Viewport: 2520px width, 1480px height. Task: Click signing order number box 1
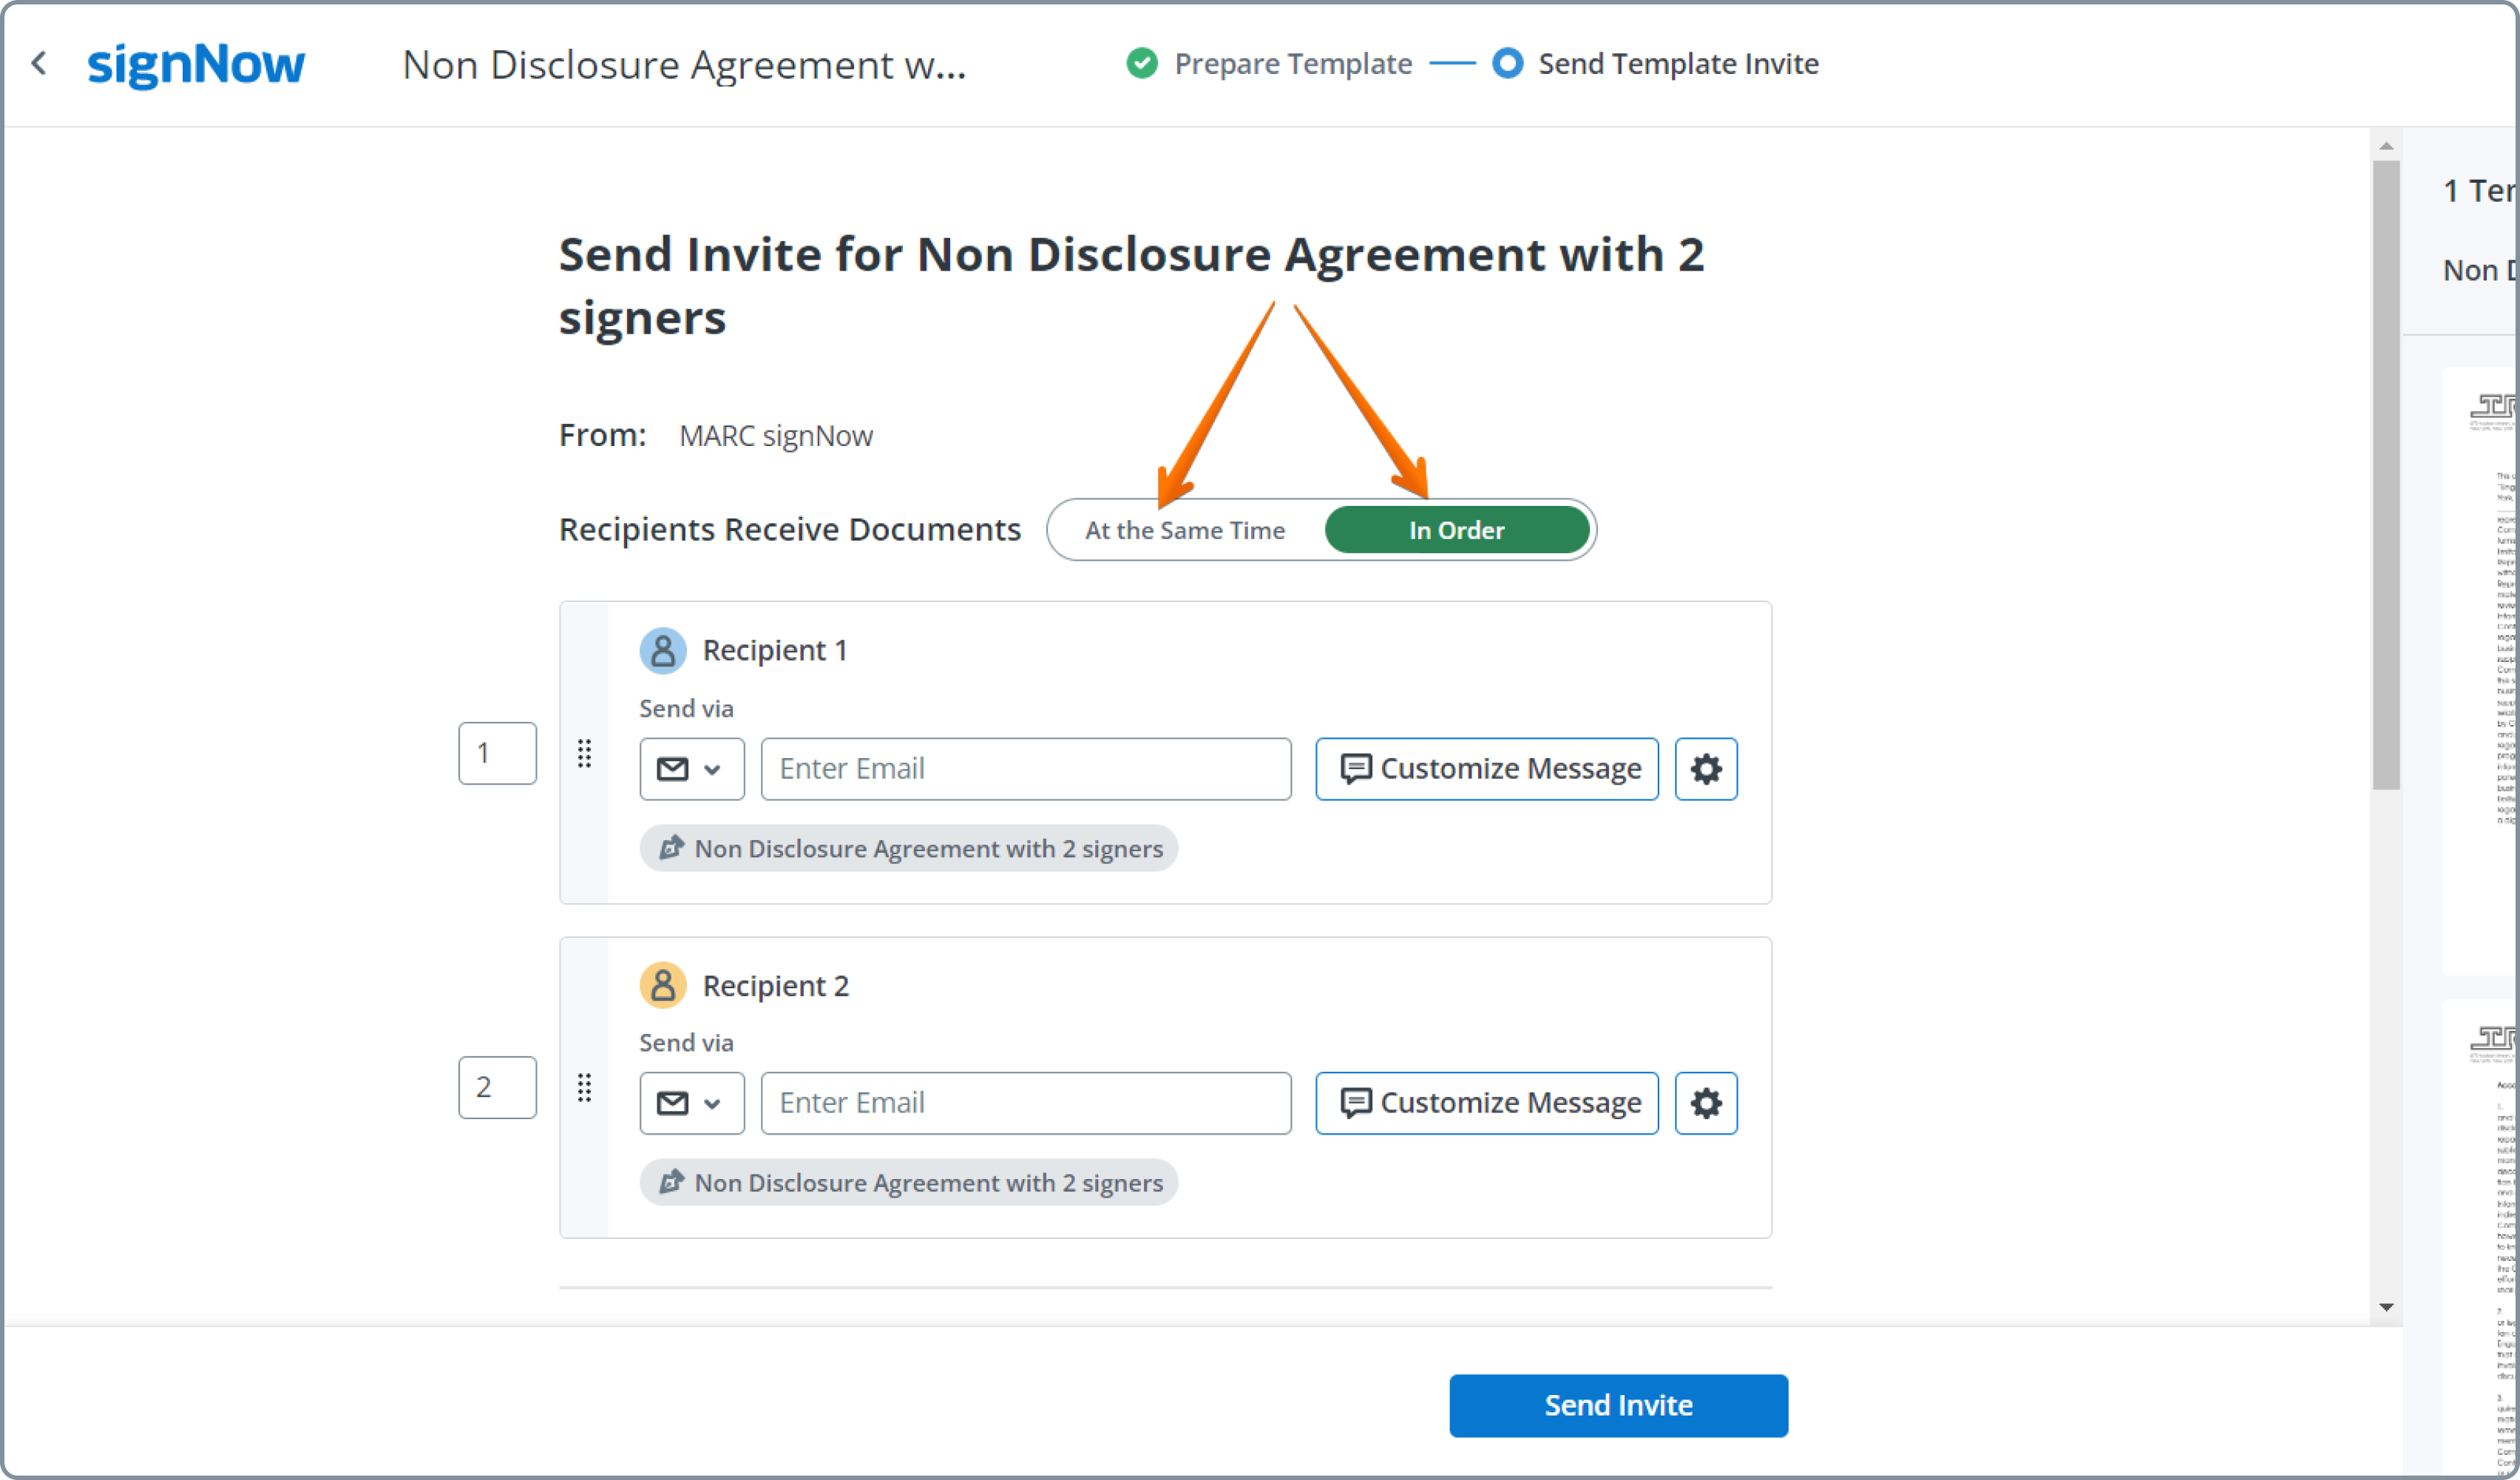click(497, 753)
